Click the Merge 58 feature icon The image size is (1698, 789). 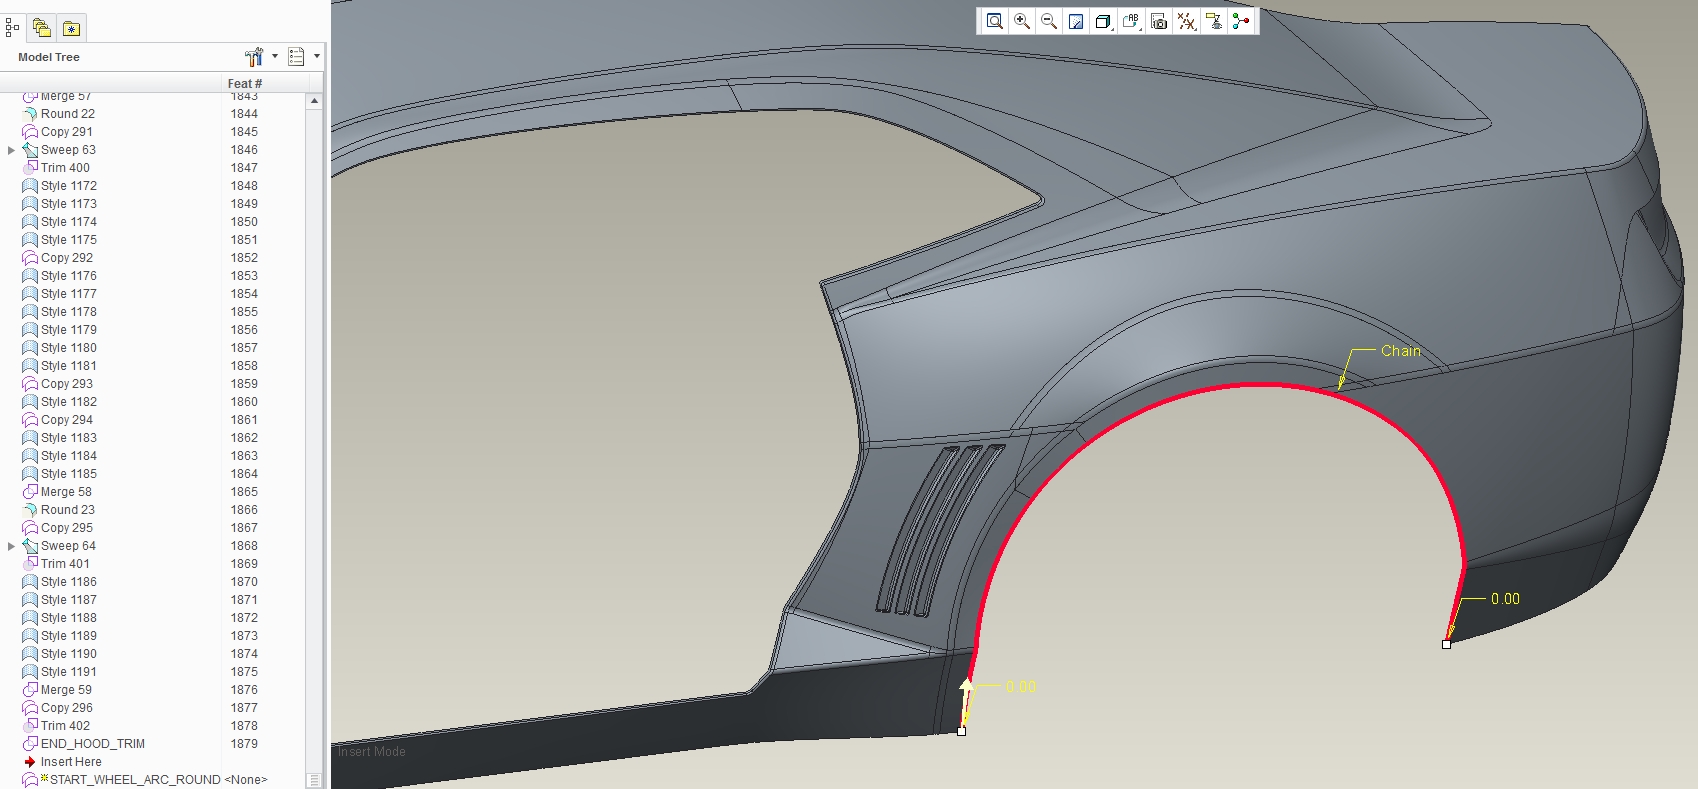30,492
